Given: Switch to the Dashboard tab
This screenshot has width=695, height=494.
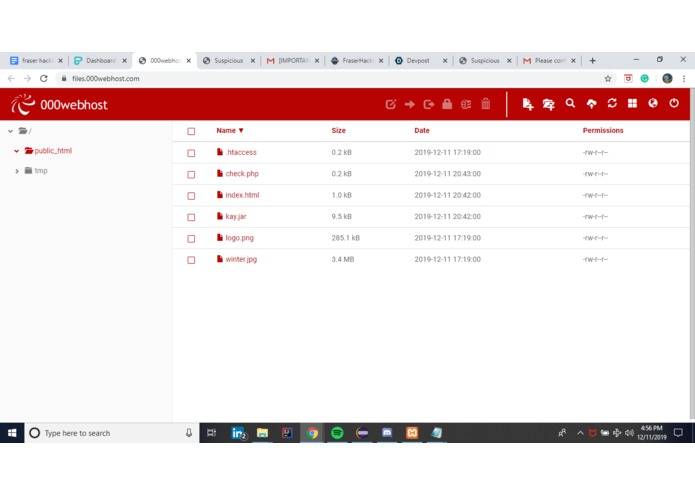Looking at the screenshot, I should click(101, 61).
